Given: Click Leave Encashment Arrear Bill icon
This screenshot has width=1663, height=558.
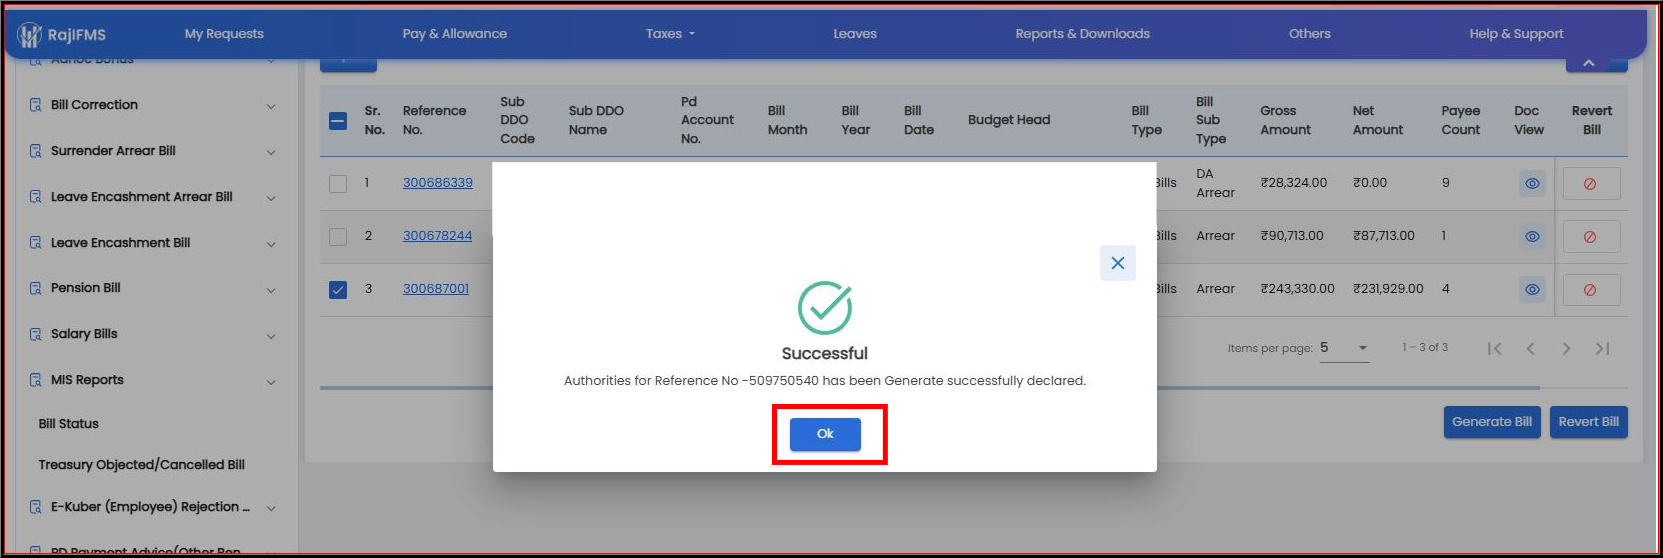Looking at the screenshot, I should tap(36, 197).
